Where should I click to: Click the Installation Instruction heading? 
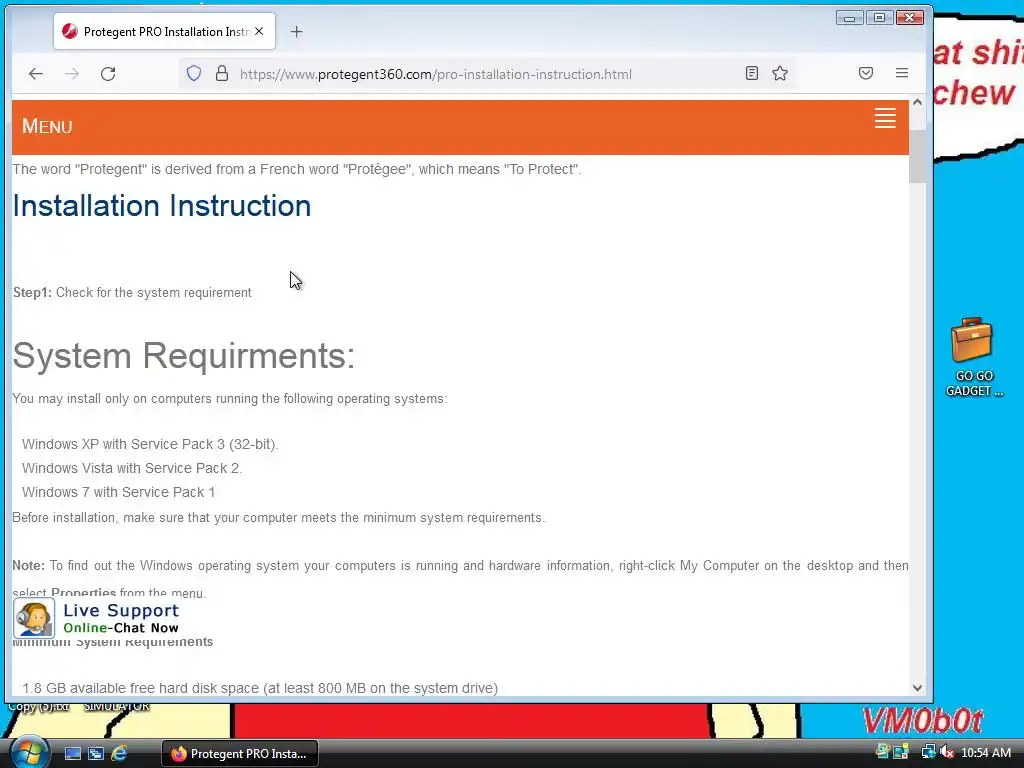[162, 206]
